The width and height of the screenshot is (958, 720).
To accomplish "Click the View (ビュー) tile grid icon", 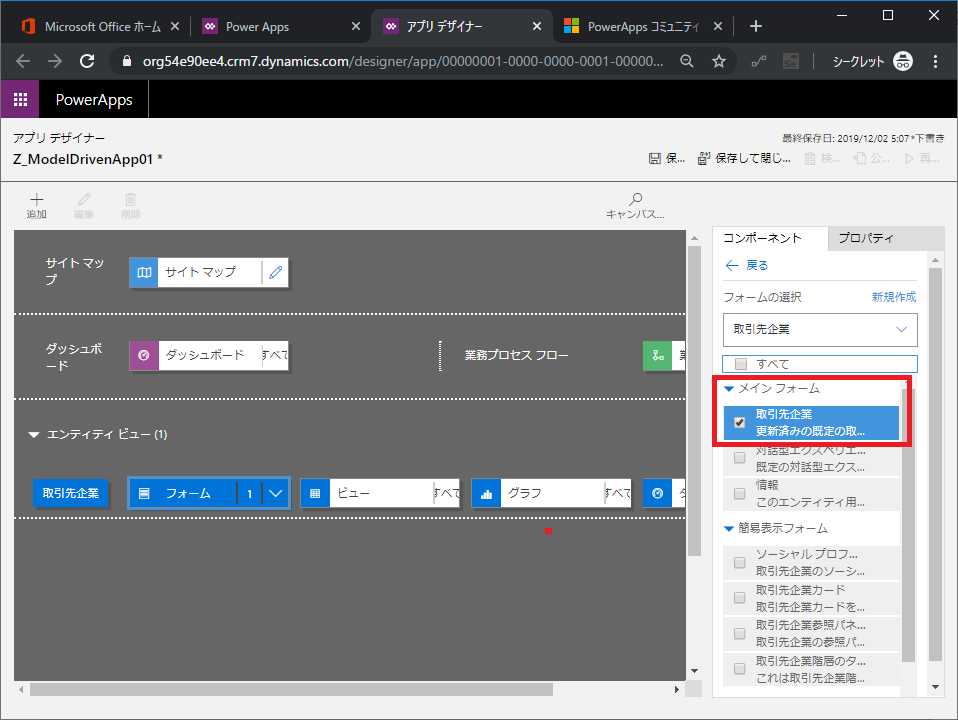I will pos(315,493).
